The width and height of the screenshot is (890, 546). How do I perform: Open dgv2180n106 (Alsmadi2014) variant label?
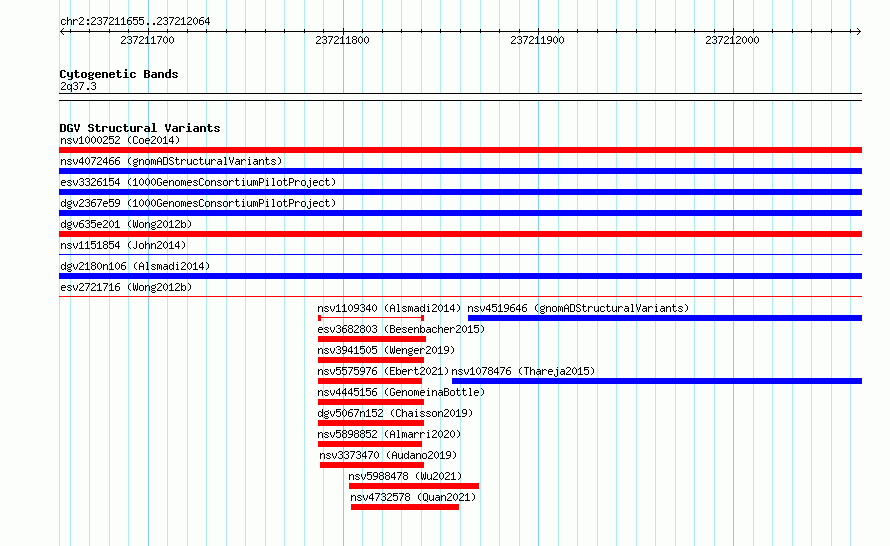click(x=135, y=266)
